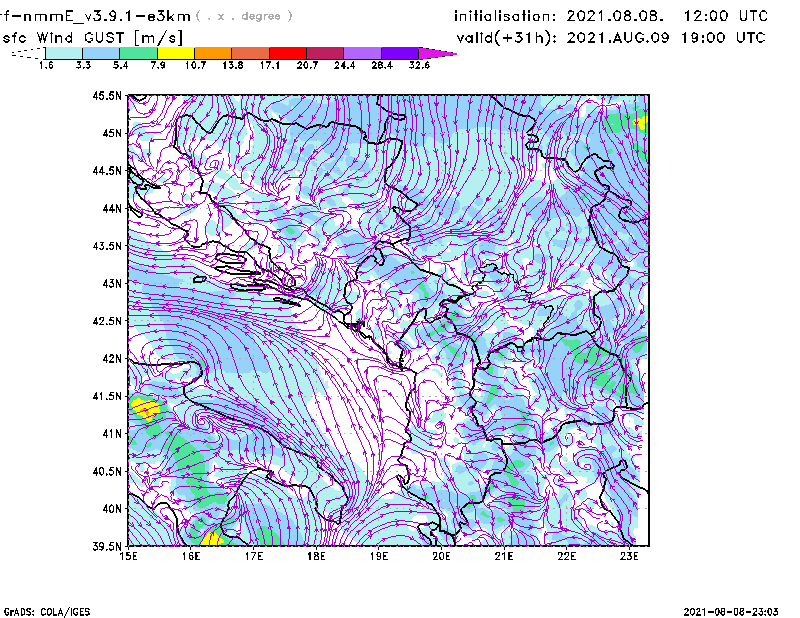Click the violet legend swatch (28.4–32.6)
Image resolution: width=800 pixels, height=618 pixels.
[399, 53]
